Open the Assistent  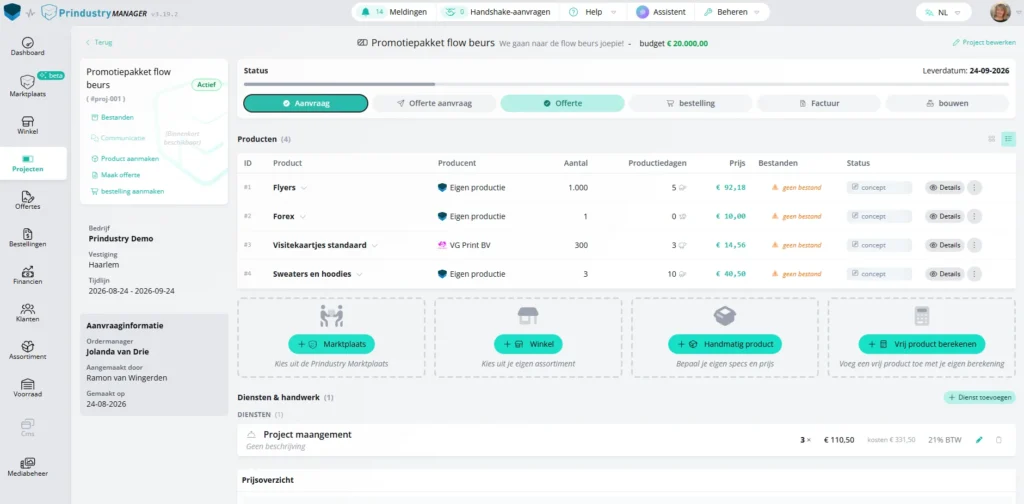coord(661,12)
